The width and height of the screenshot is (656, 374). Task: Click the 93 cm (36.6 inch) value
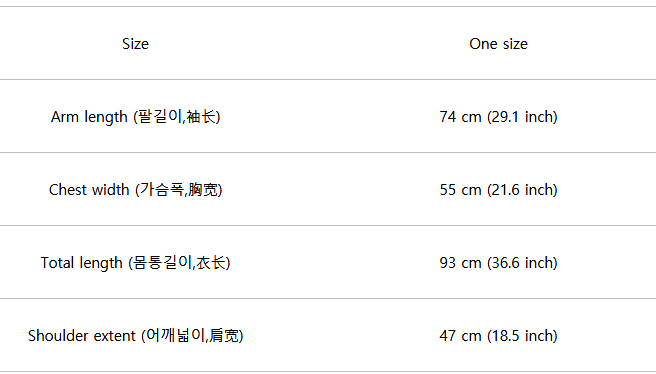coord(498,263)
